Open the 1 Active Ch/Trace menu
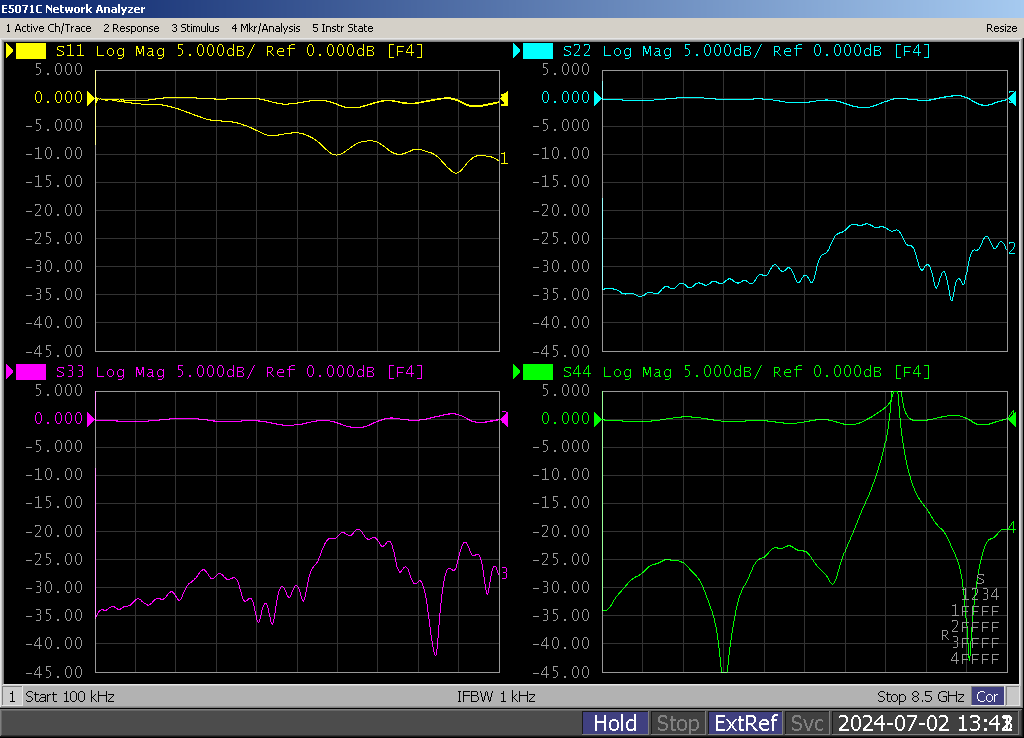This screenshot has width=1024, height=738. click(49, 28)
